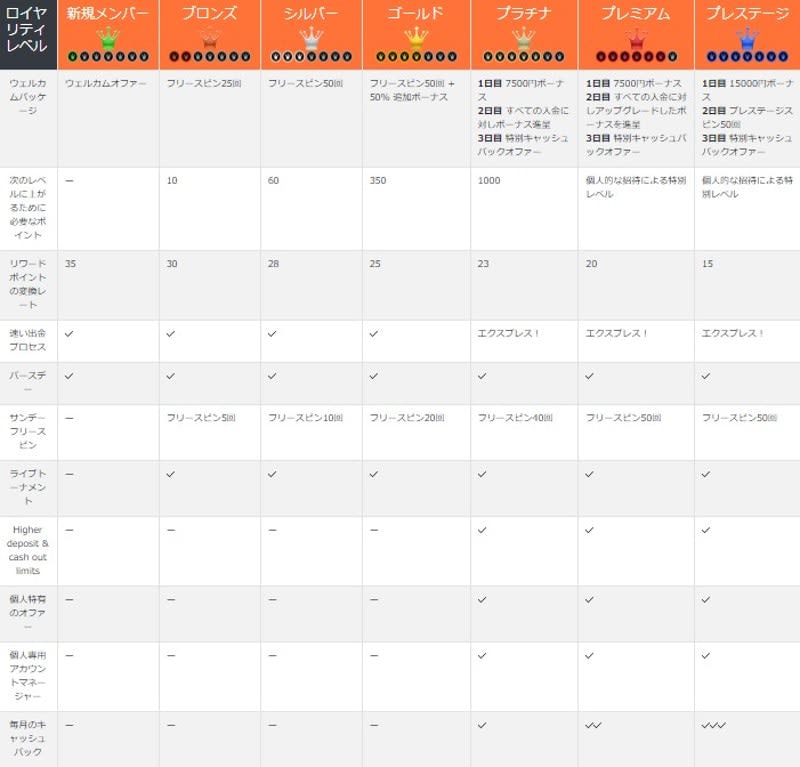The height and width of the screenshot is (767, 800).
Task: Click the required points value 1000
Action: point(489,181)
